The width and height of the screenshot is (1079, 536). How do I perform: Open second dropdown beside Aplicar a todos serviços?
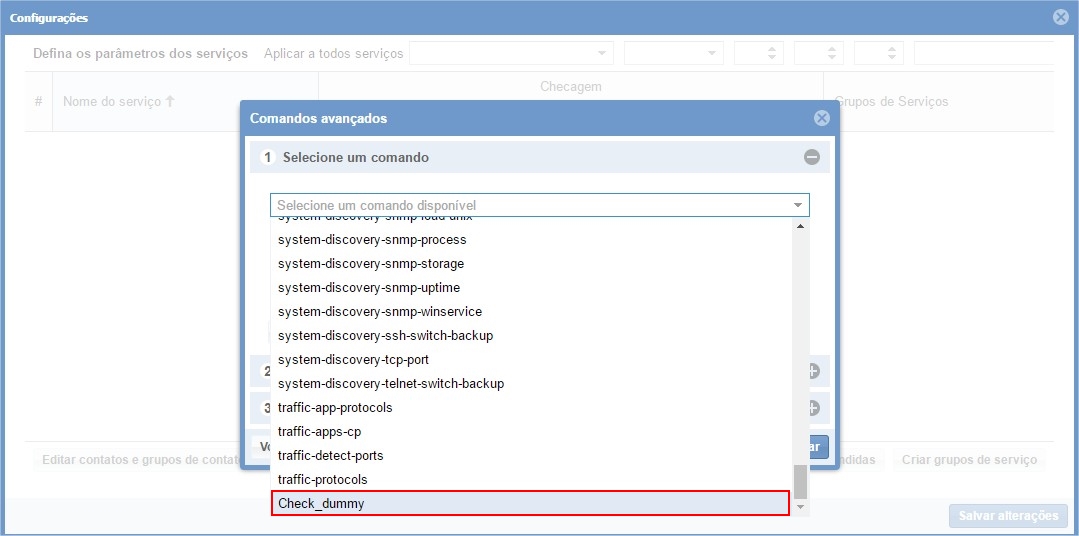tap(673, 53)
